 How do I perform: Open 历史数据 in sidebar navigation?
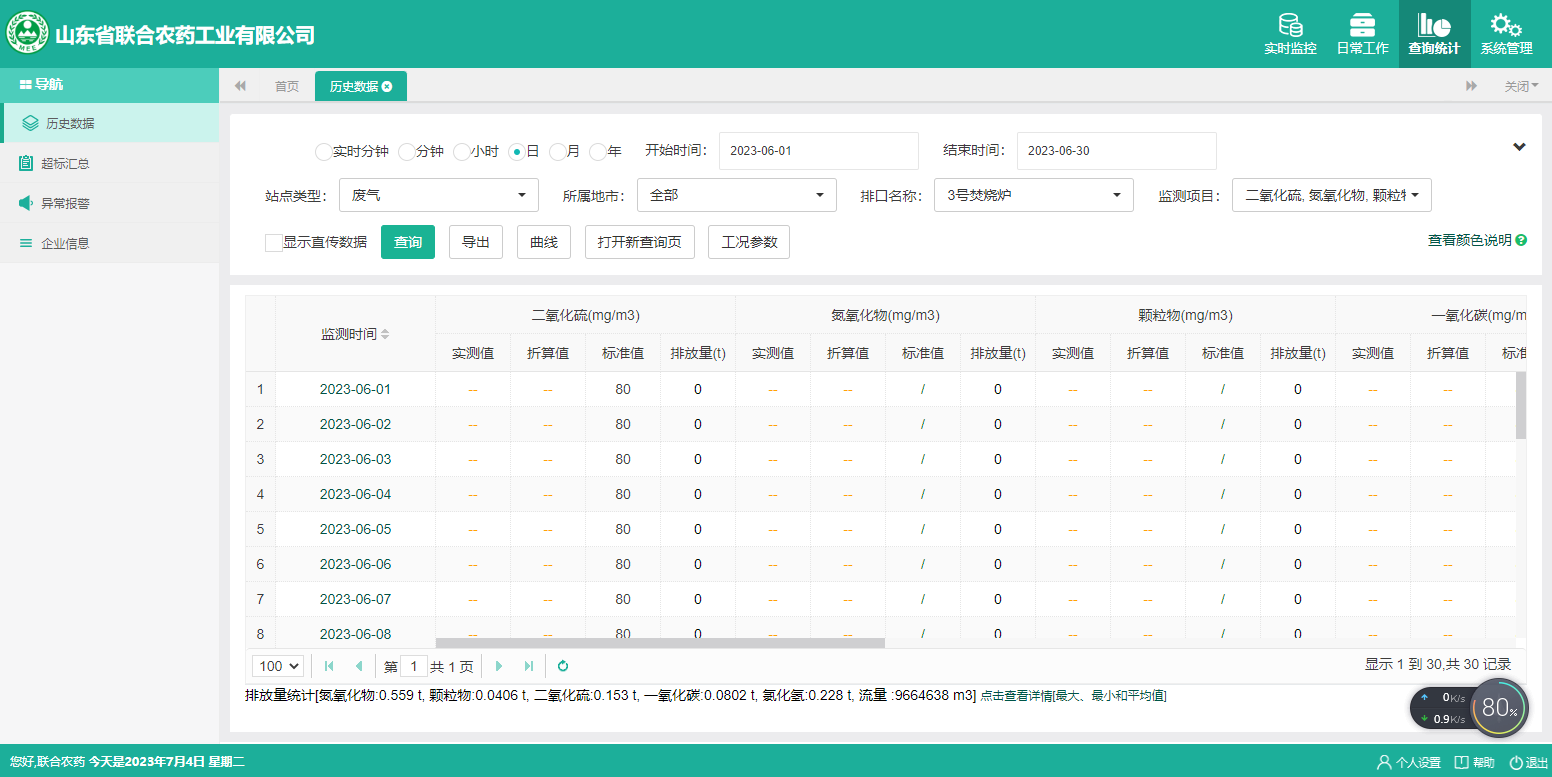(x=110, y=123)
